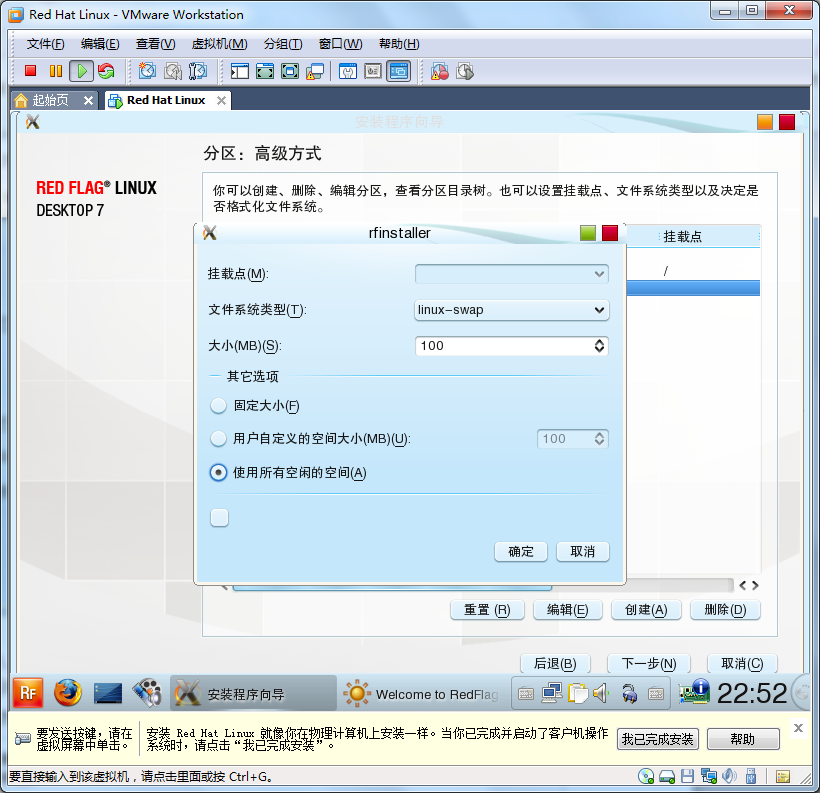Launch Firefox from the guest taskbar
The image size is (820, 793).
point(67,693)
